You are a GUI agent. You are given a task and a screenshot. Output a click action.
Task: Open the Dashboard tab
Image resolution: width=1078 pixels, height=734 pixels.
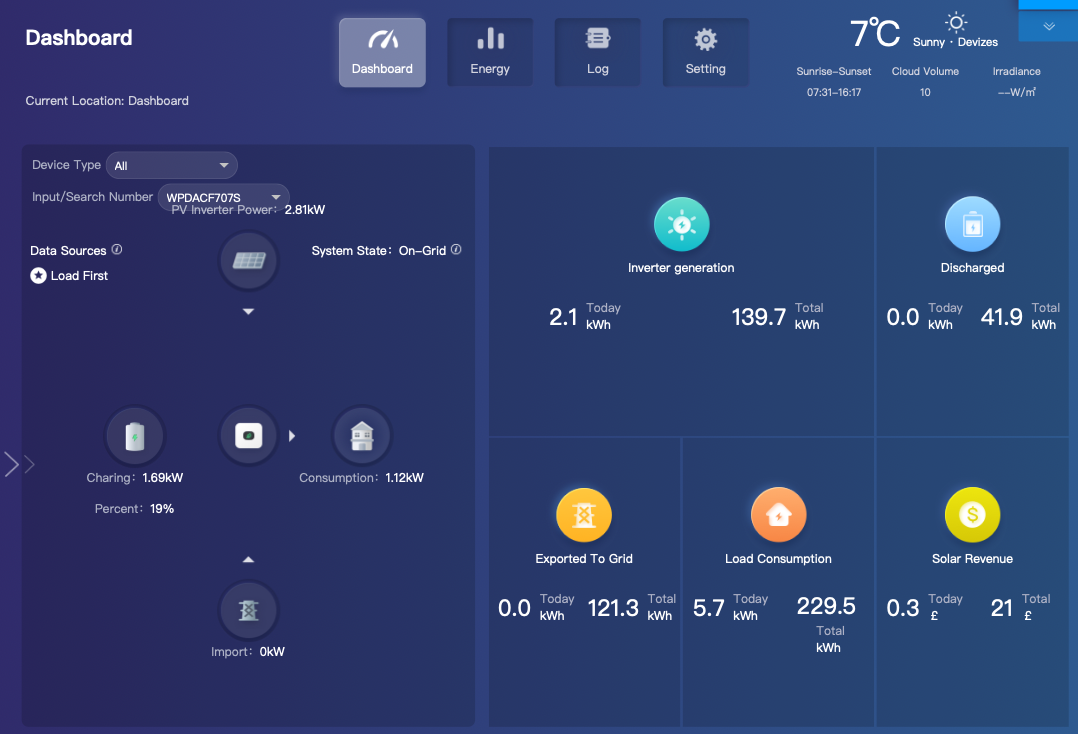tap(382, 52)
